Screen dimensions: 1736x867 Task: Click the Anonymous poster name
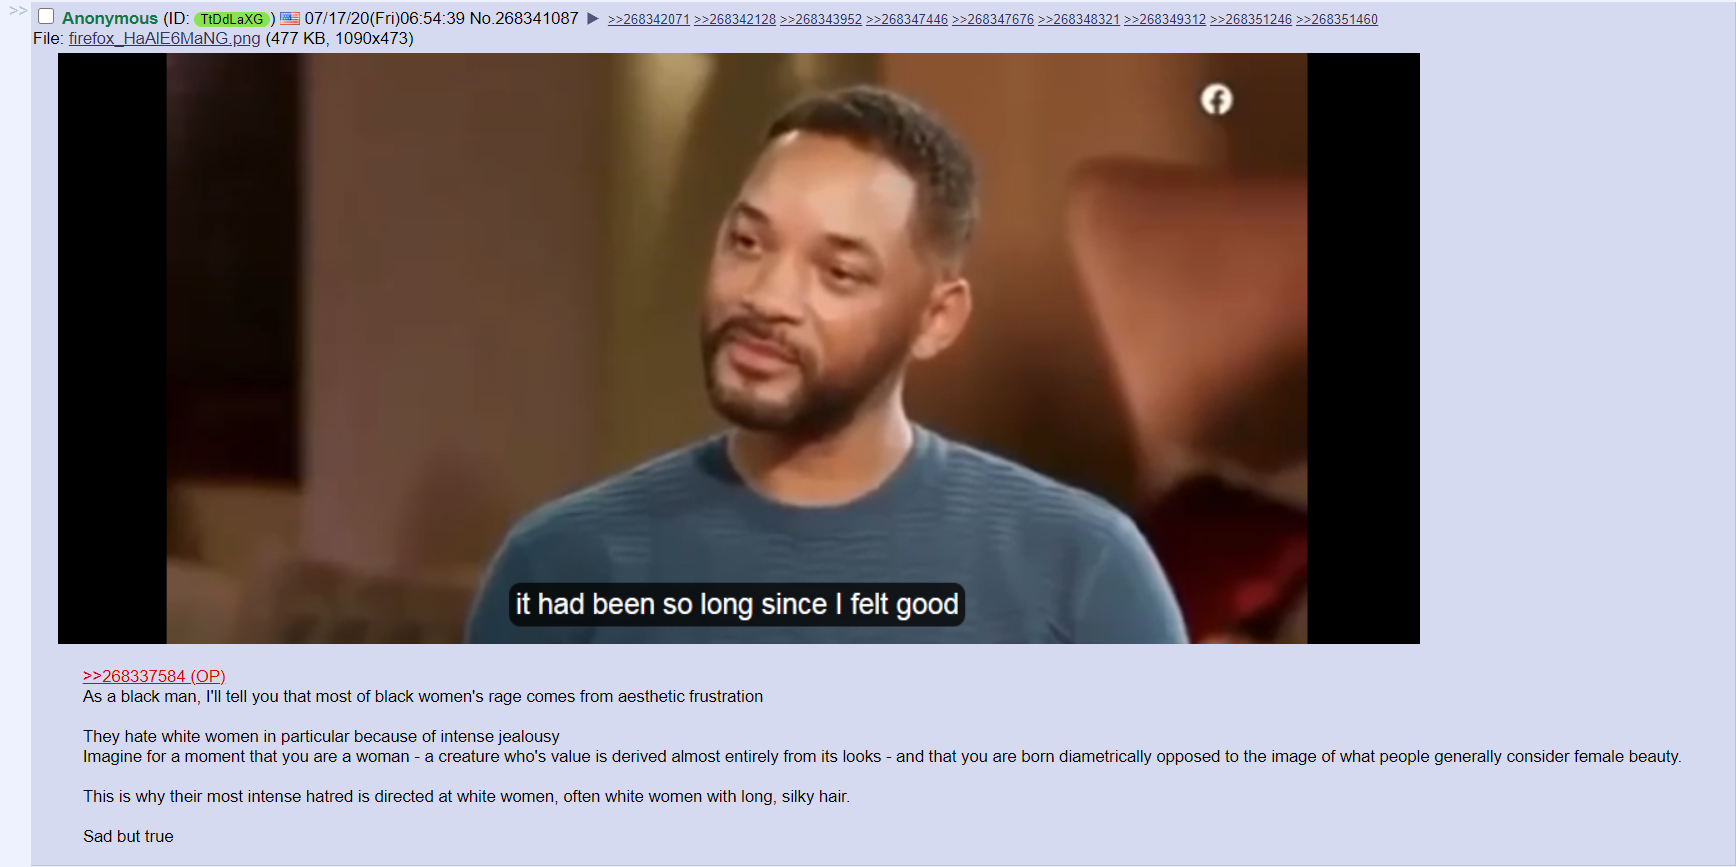click(x=110, y=18)
